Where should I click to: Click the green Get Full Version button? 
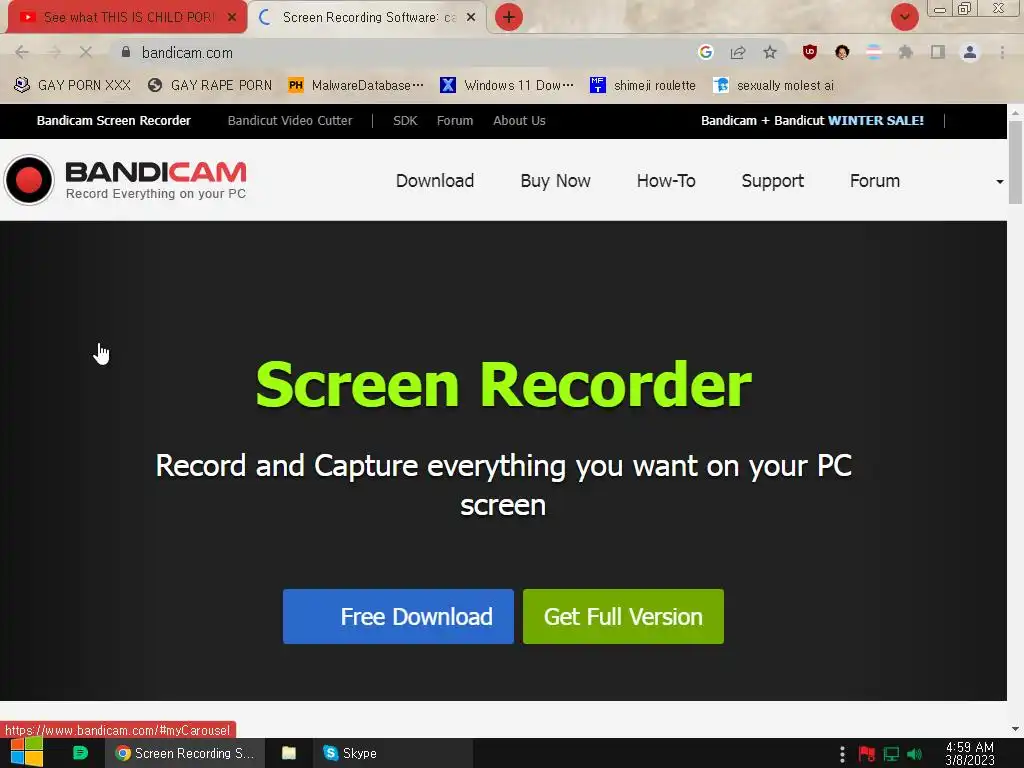tap(623, 616)
